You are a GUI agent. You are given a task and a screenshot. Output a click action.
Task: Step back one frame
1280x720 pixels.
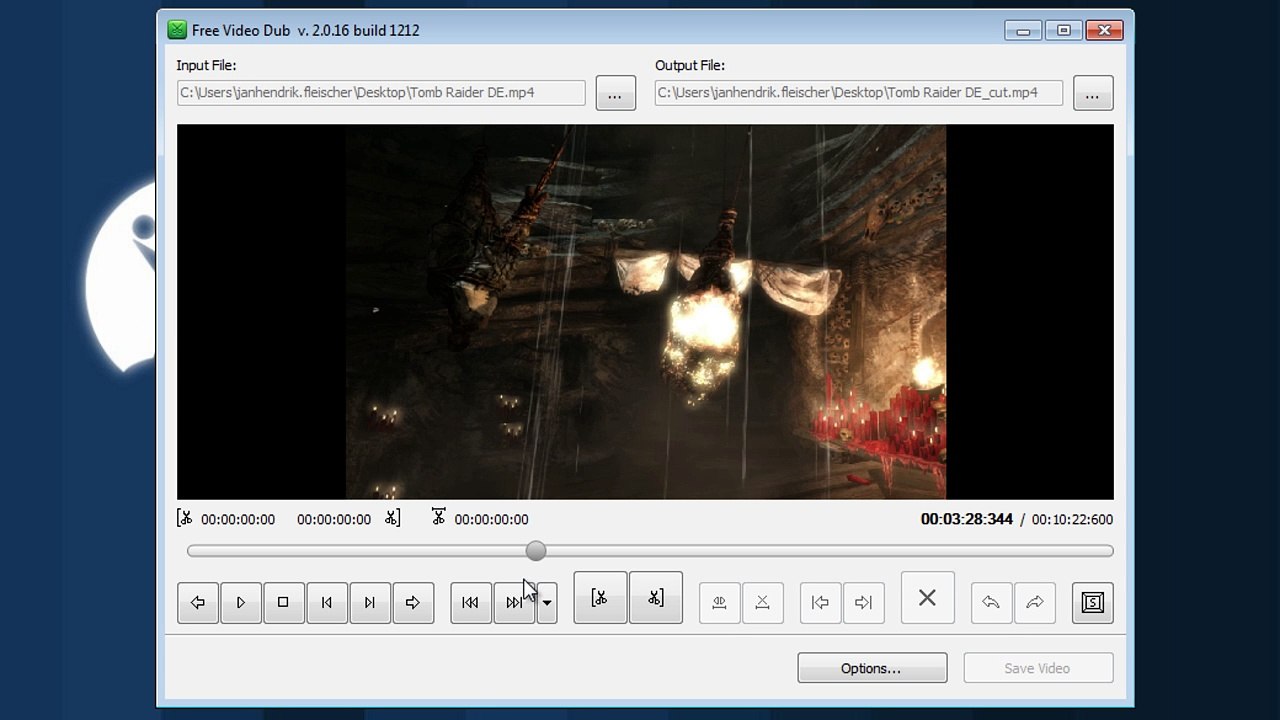(326, 602)
